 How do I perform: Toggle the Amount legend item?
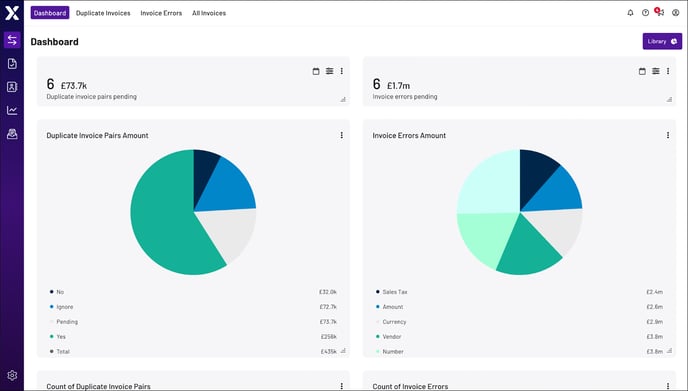(389, 307)
